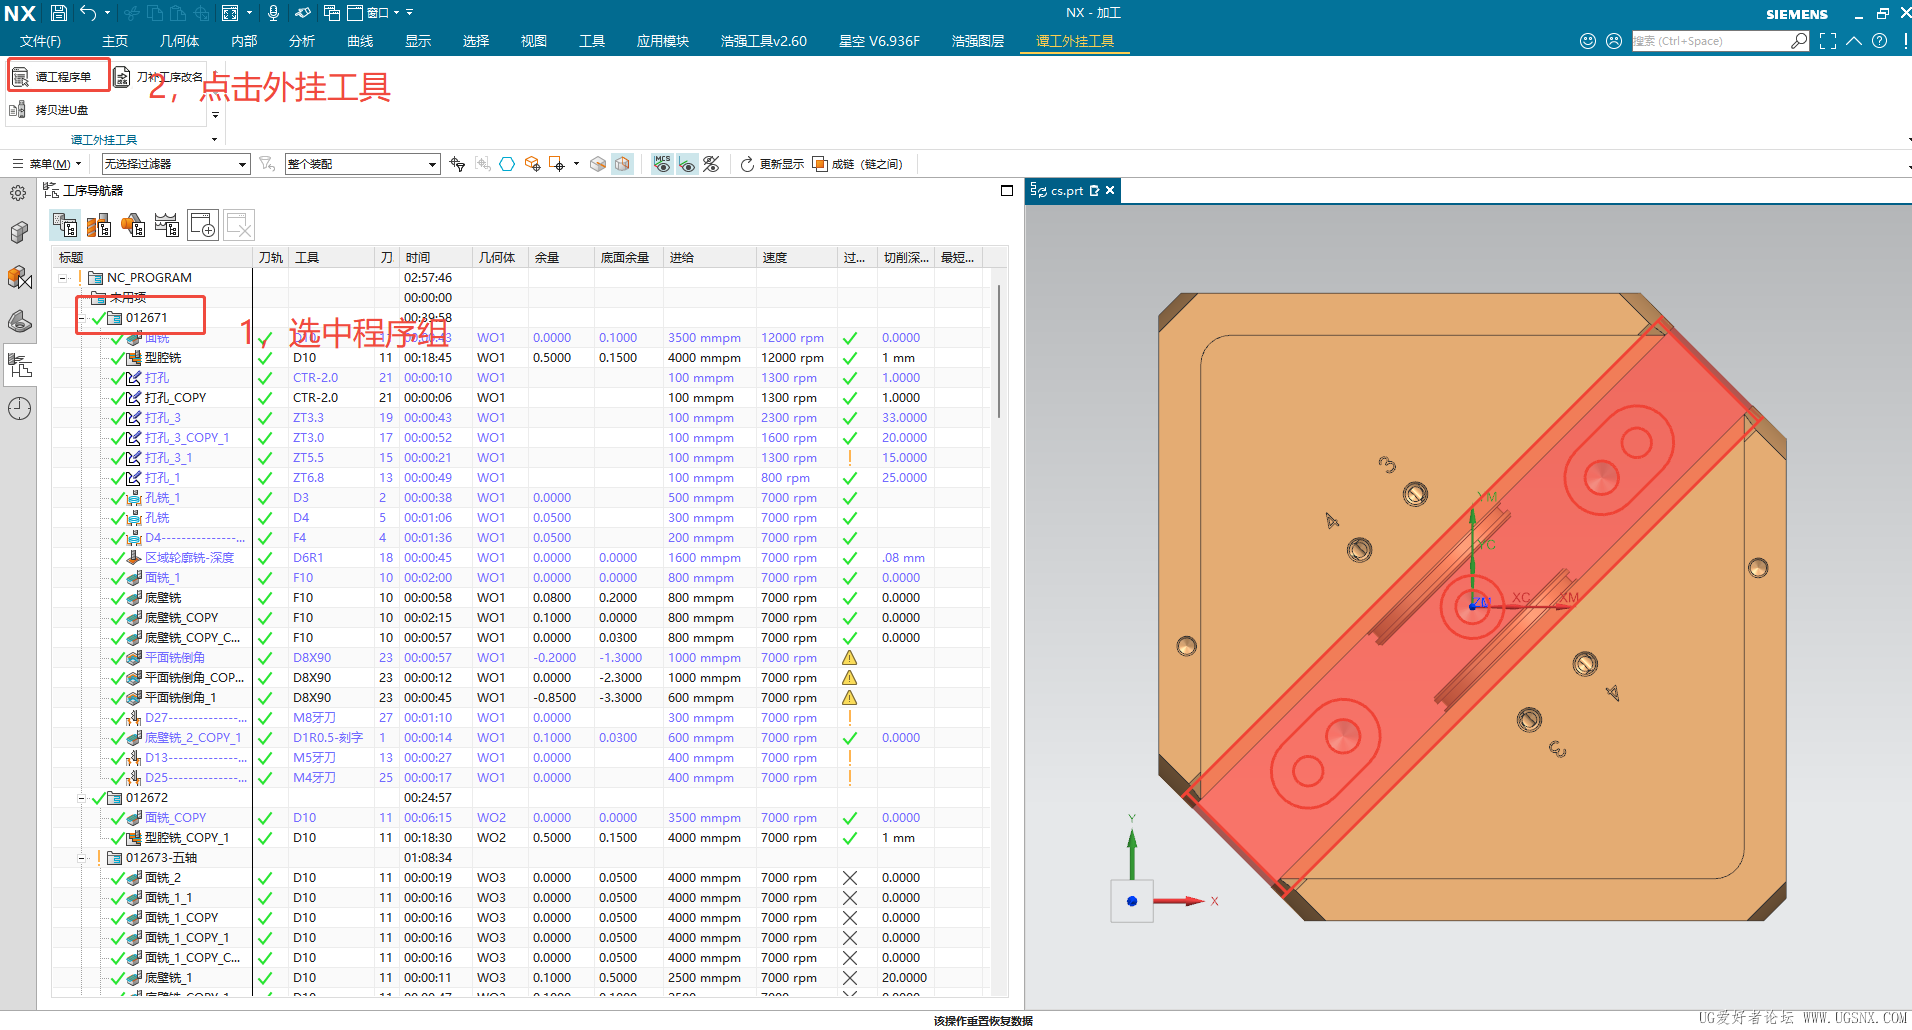Switch to Machining Method View icon
Image resolution: width=1912 pixels, height=1030 pixels.
point(167,226)
